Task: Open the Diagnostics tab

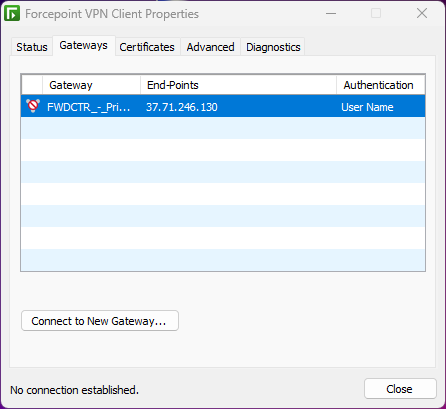Action: click(273, 47)
